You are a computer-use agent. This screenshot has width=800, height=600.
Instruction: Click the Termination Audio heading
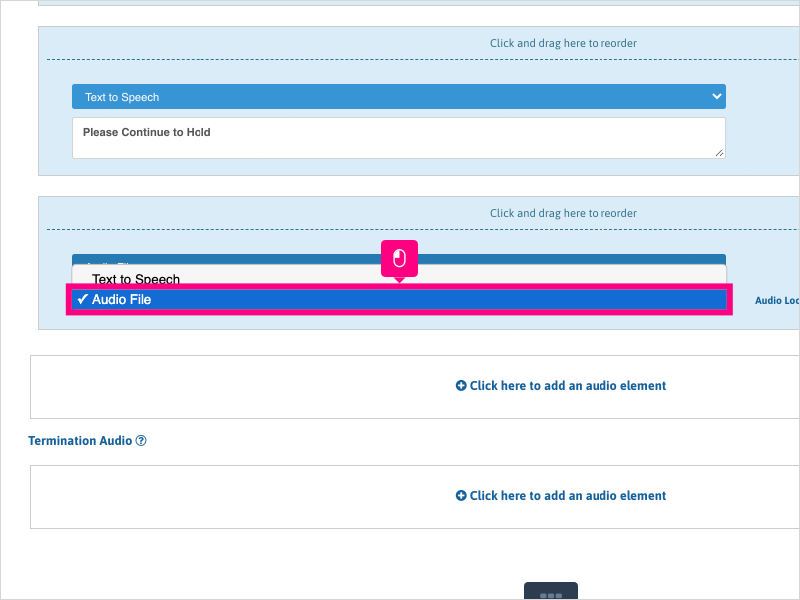80,440
